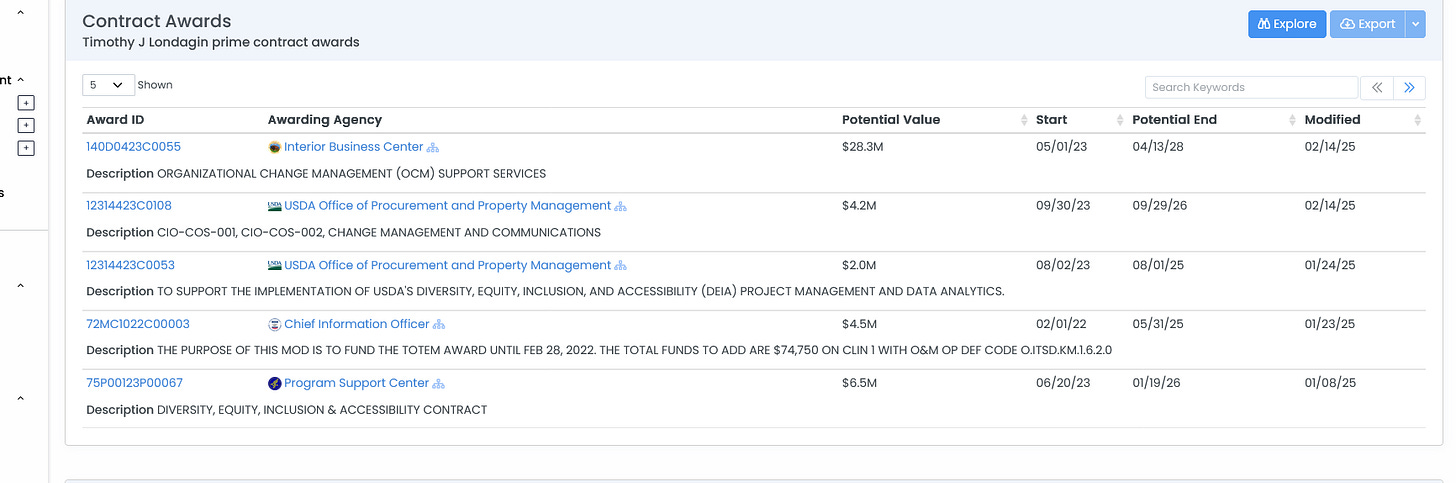
Task: Select the $28.3M potential value cell
Action: click(861, 147)
